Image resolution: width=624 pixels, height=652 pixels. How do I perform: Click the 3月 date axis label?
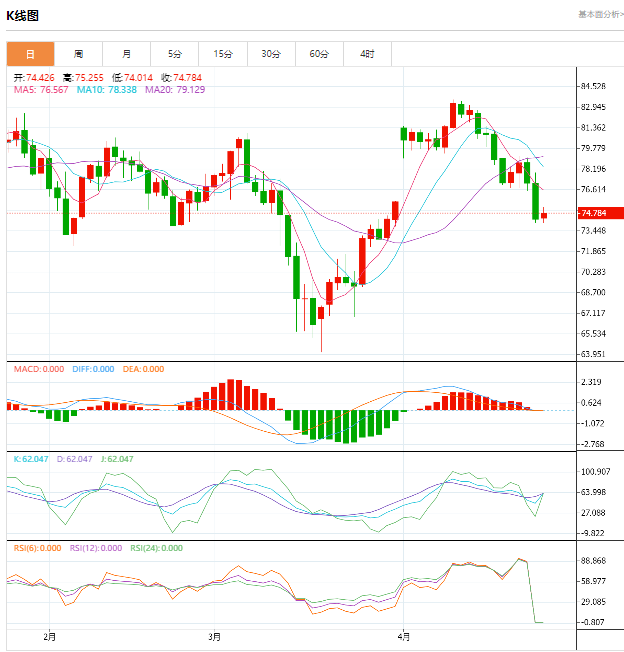[x=215, y=637]
